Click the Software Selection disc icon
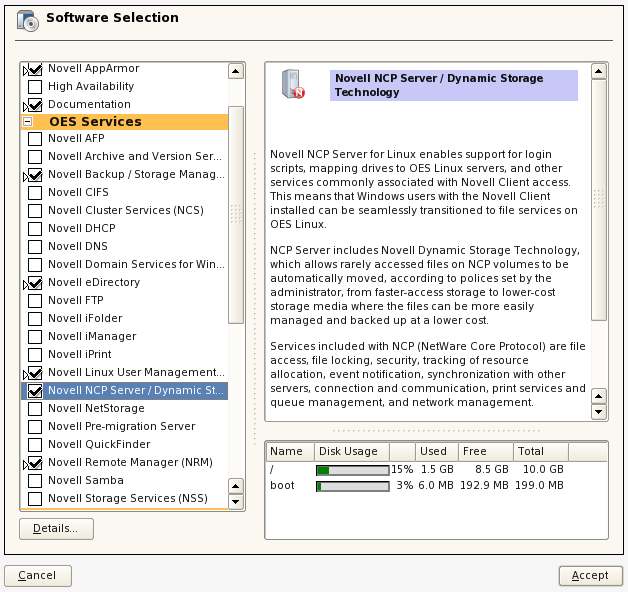Viewport: 628px width, 592px height. click(x=28, y=21)
